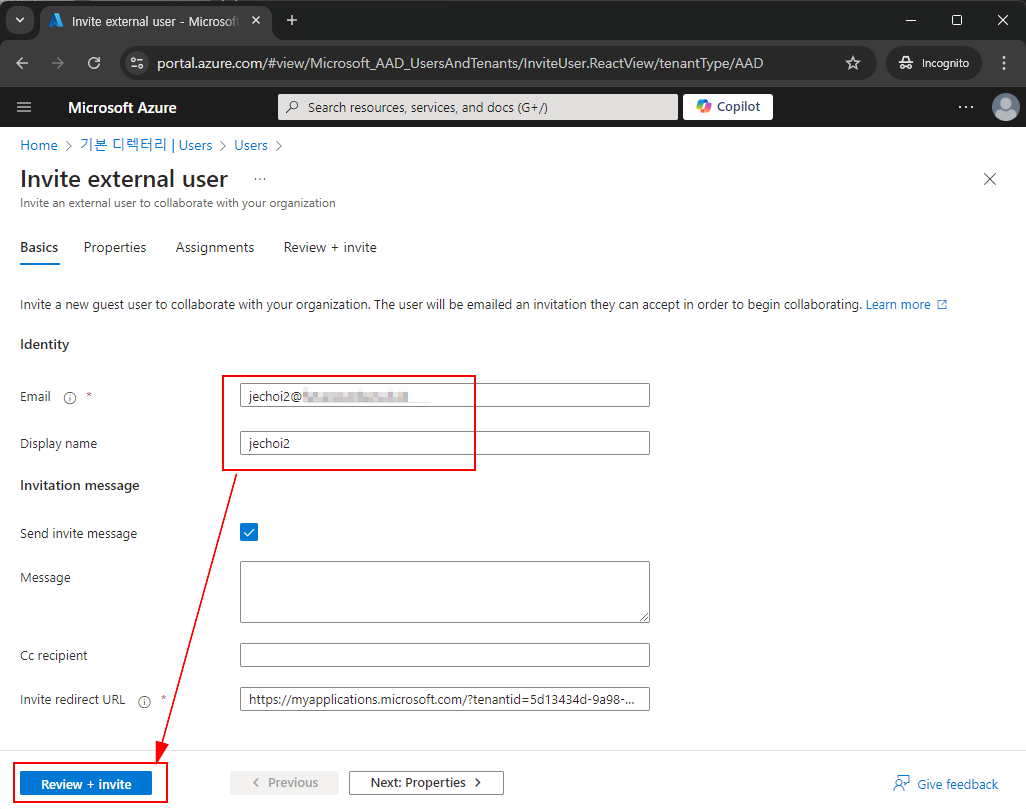The height and width of the screenshot is (809, 1026).
Task: Click the Previous button
Action: pos(285,783)
